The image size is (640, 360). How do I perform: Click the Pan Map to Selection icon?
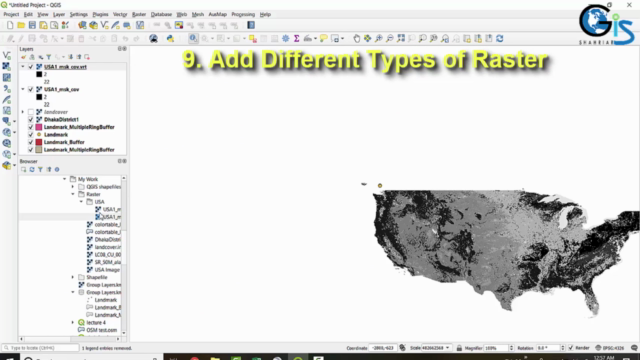coord(367,38)
